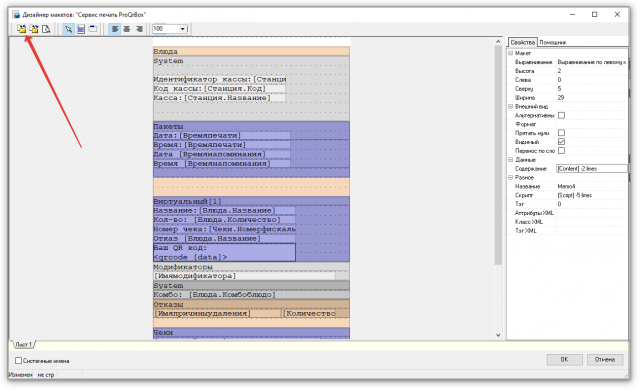Select the Блюда band header
640x392 pixels.
(251, 51)
